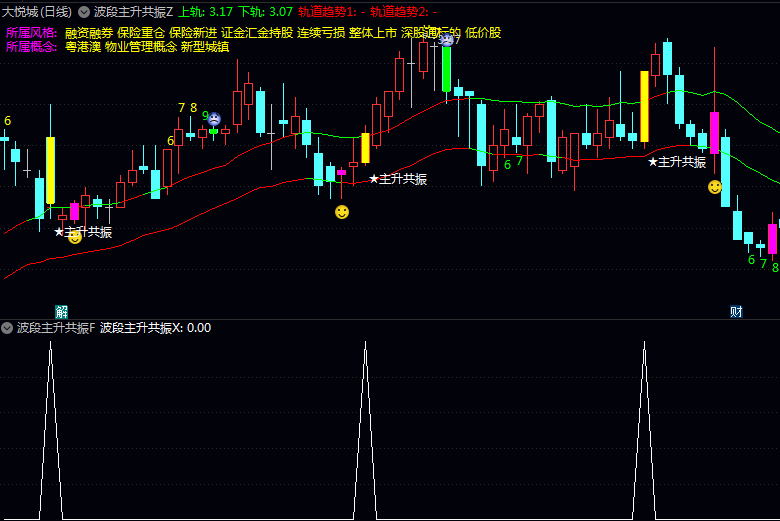The image size is (780, 521).
Task: Open the blue 财 marker icon
Action: (x=736, y=312)
